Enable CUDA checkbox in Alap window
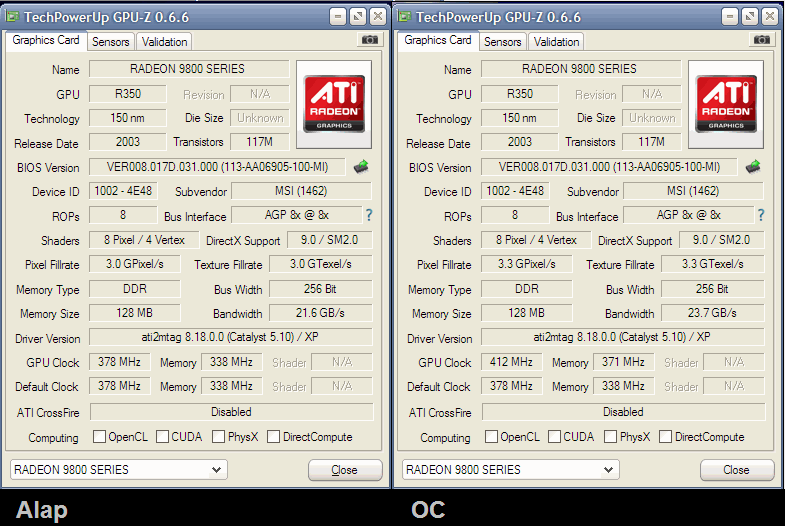785x526 pixels. [162, 436]
